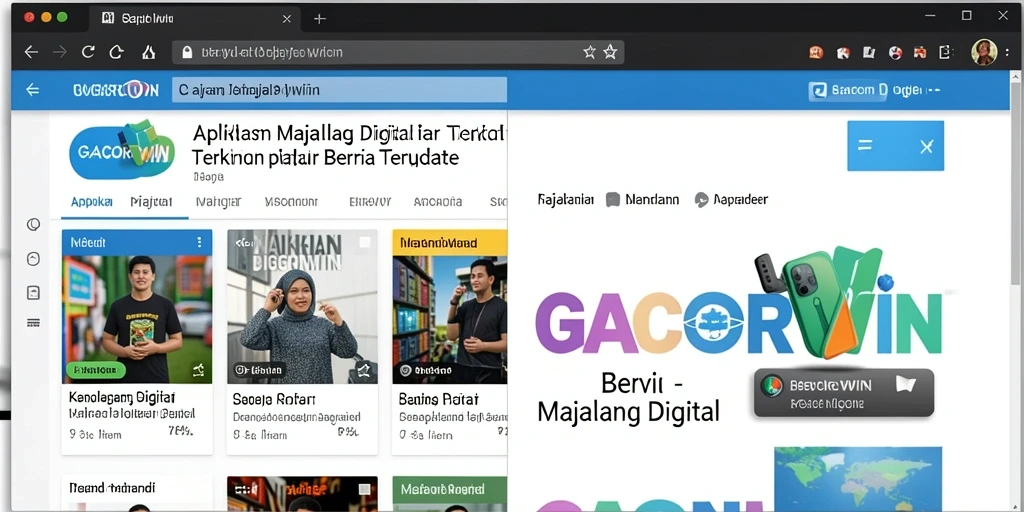Screen dimensions: 1024x512
Task: Click the top circle icon in left sidebar
Action: (x=33, y=225)
